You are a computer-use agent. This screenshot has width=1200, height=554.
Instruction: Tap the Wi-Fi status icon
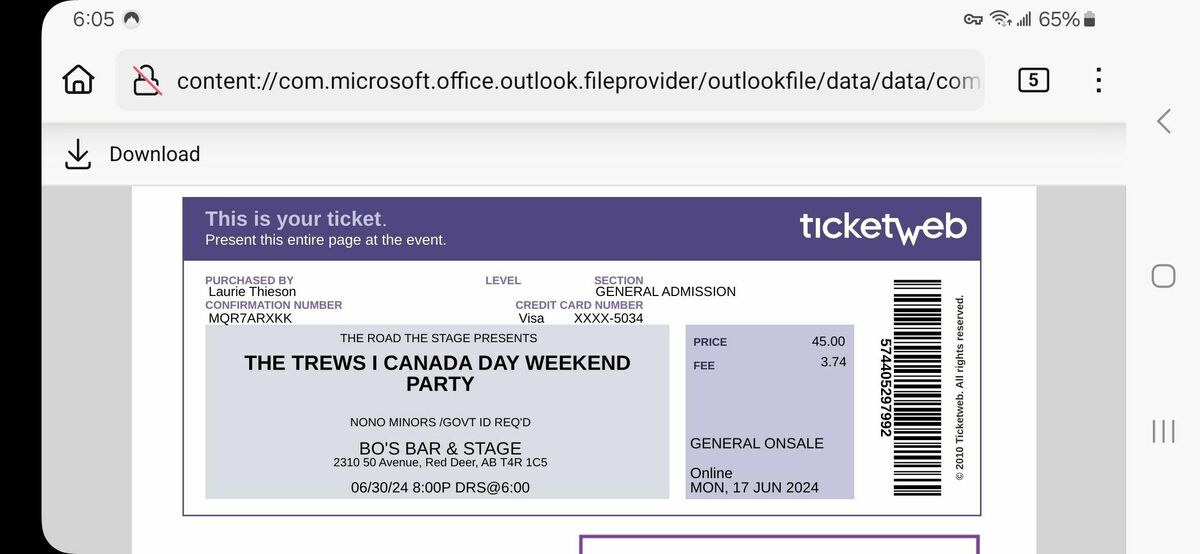[1000, 19]
